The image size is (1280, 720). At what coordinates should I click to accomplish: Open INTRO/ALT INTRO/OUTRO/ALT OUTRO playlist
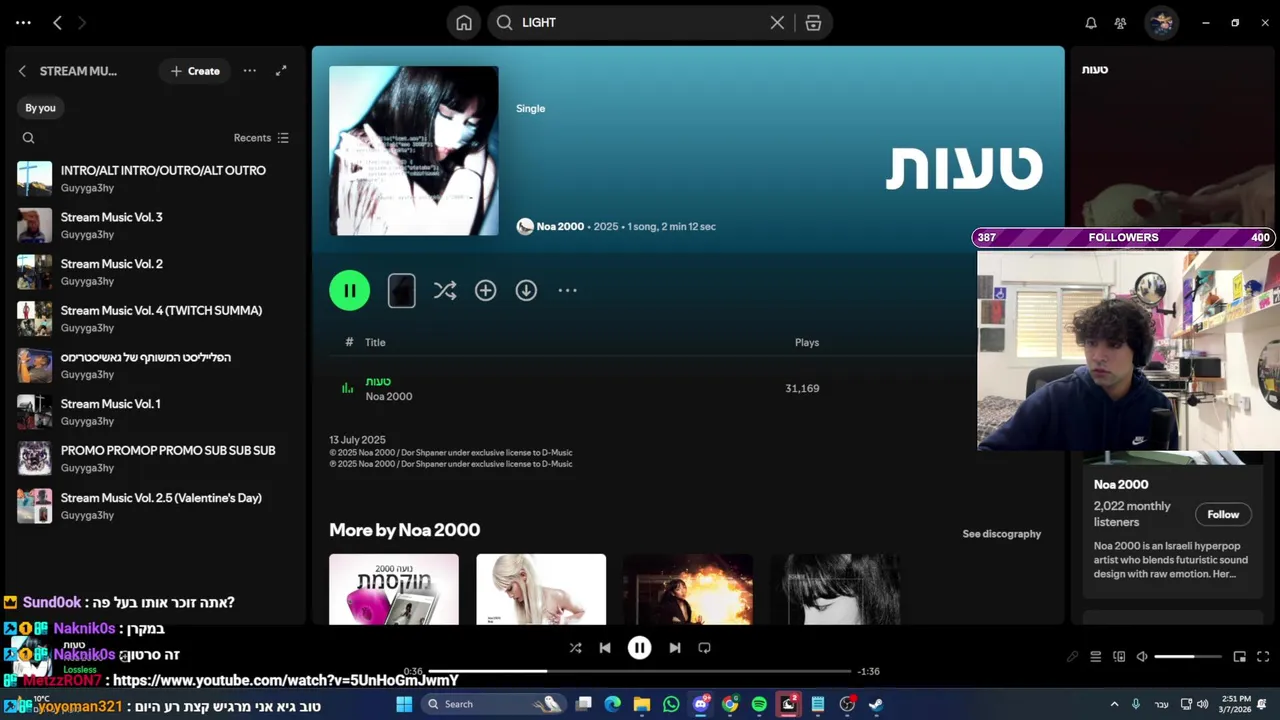(x=155, y=178)
